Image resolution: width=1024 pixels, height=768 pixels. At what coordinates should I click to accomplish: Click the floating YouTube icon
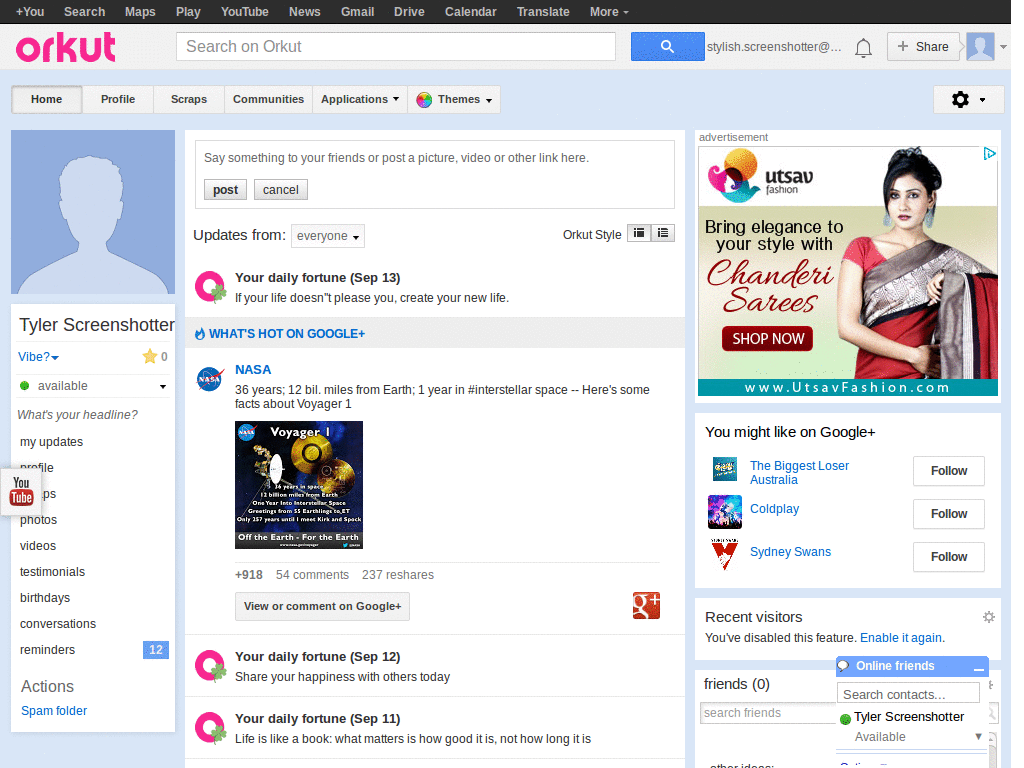21,491
